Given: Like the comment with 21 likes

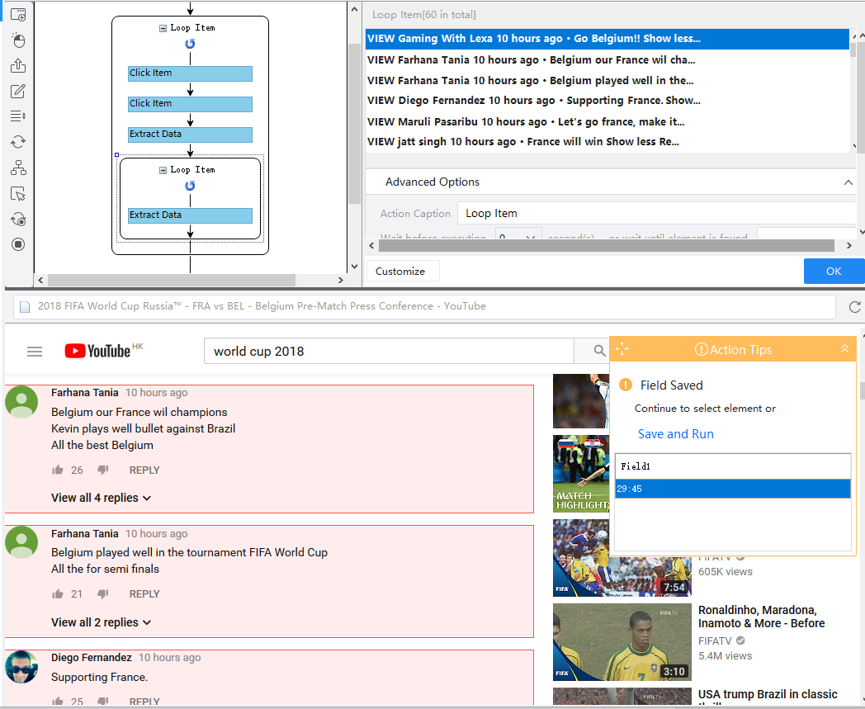Looking at the screenshot, I should 57,594.
